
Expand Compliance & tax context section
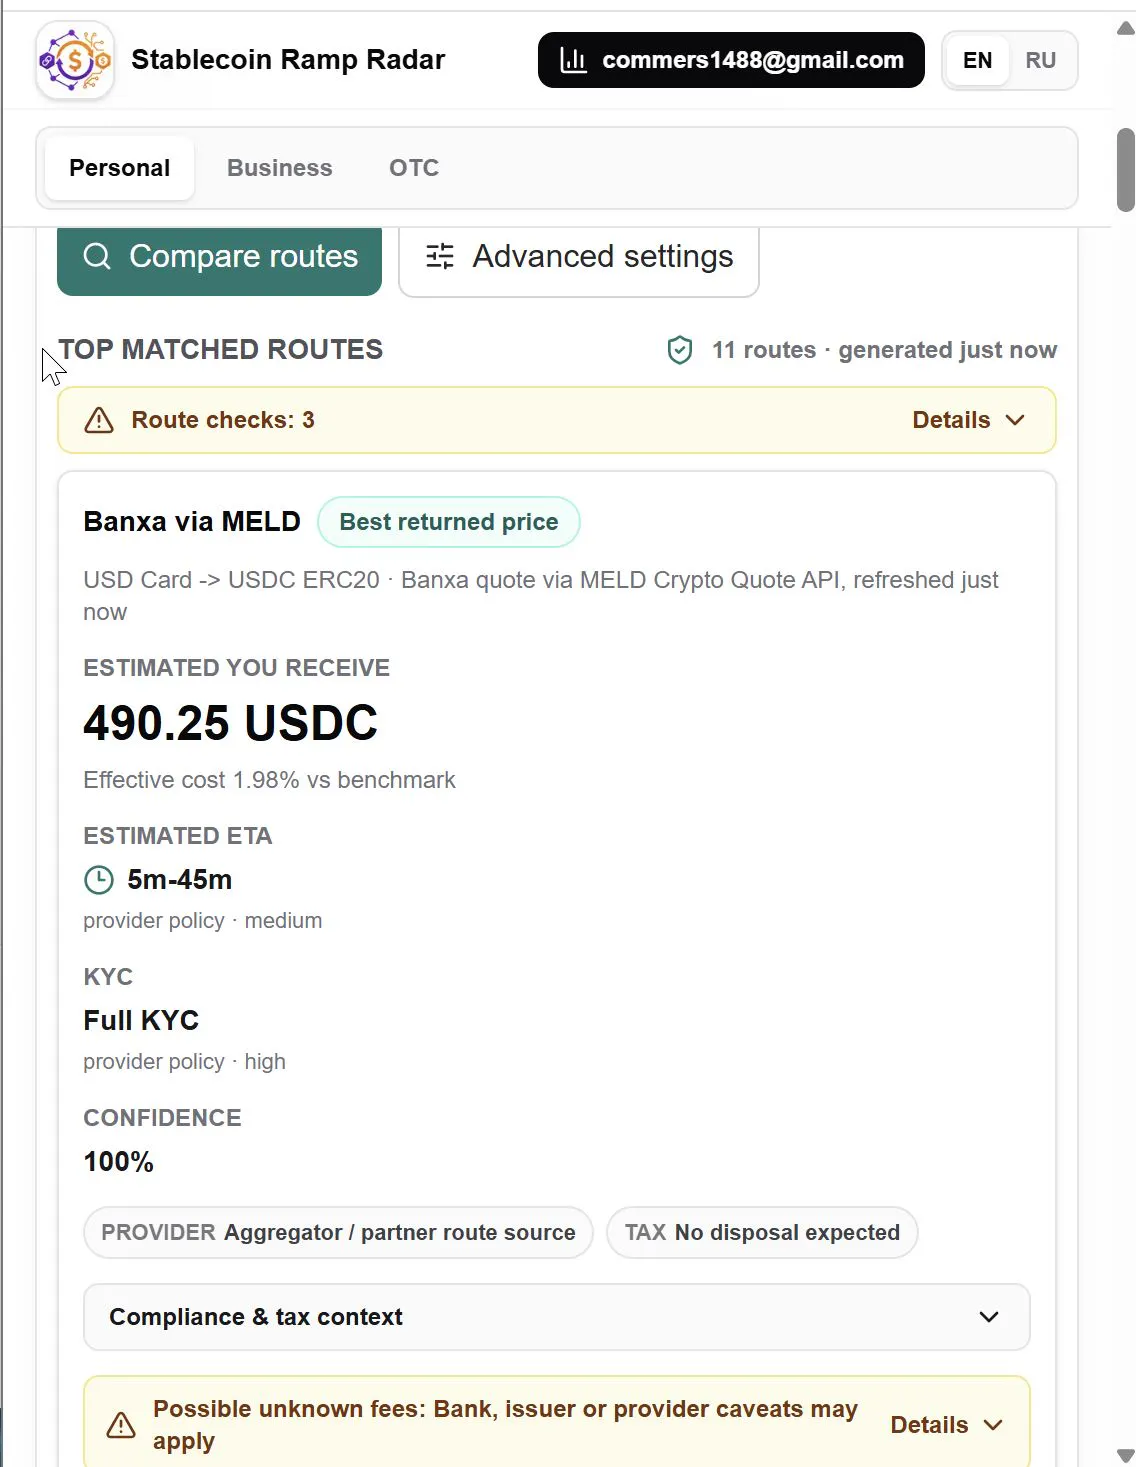[557, 1317]
